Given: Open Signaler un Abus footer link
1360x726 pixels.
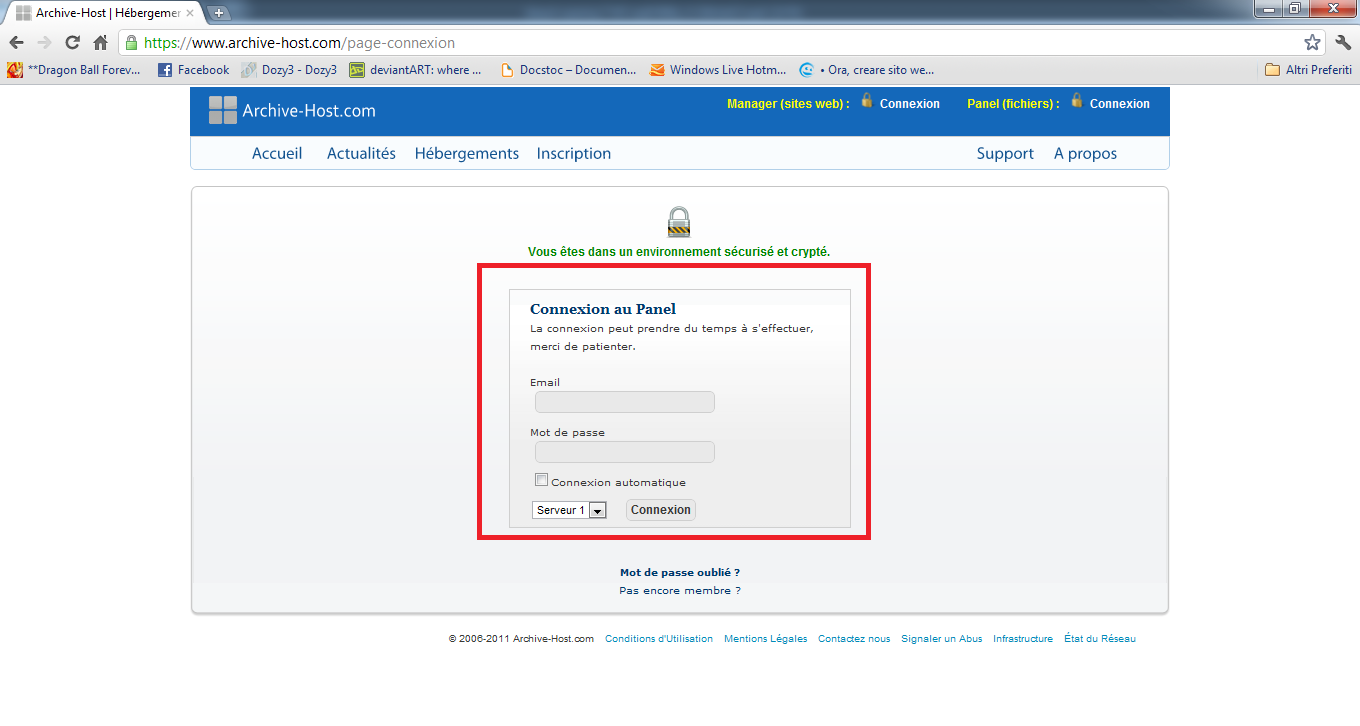Looking at the screenshot, I should point(942,639).
